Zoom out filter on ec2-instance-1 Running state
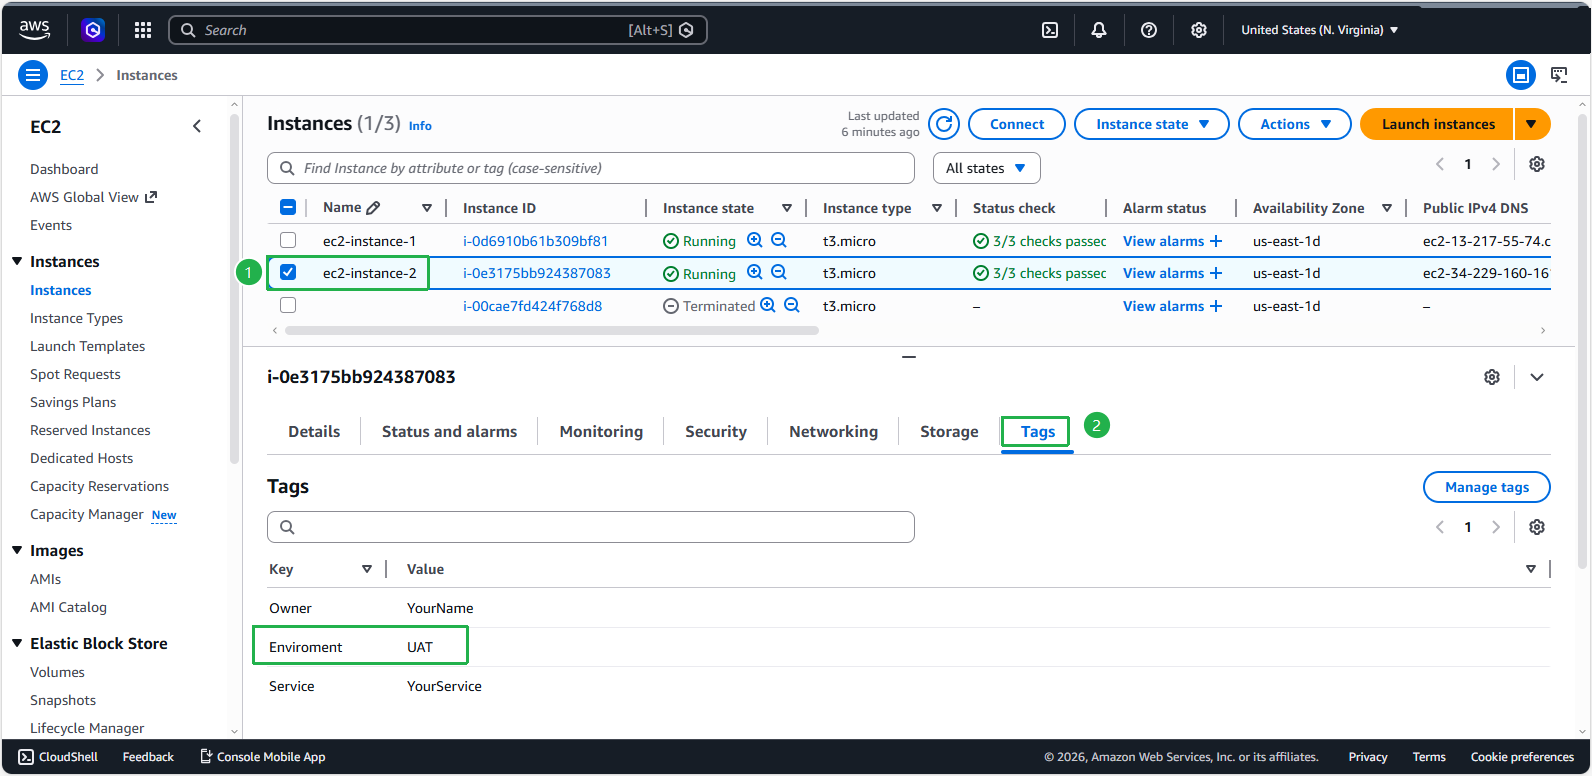 click(x=779, y=240)
